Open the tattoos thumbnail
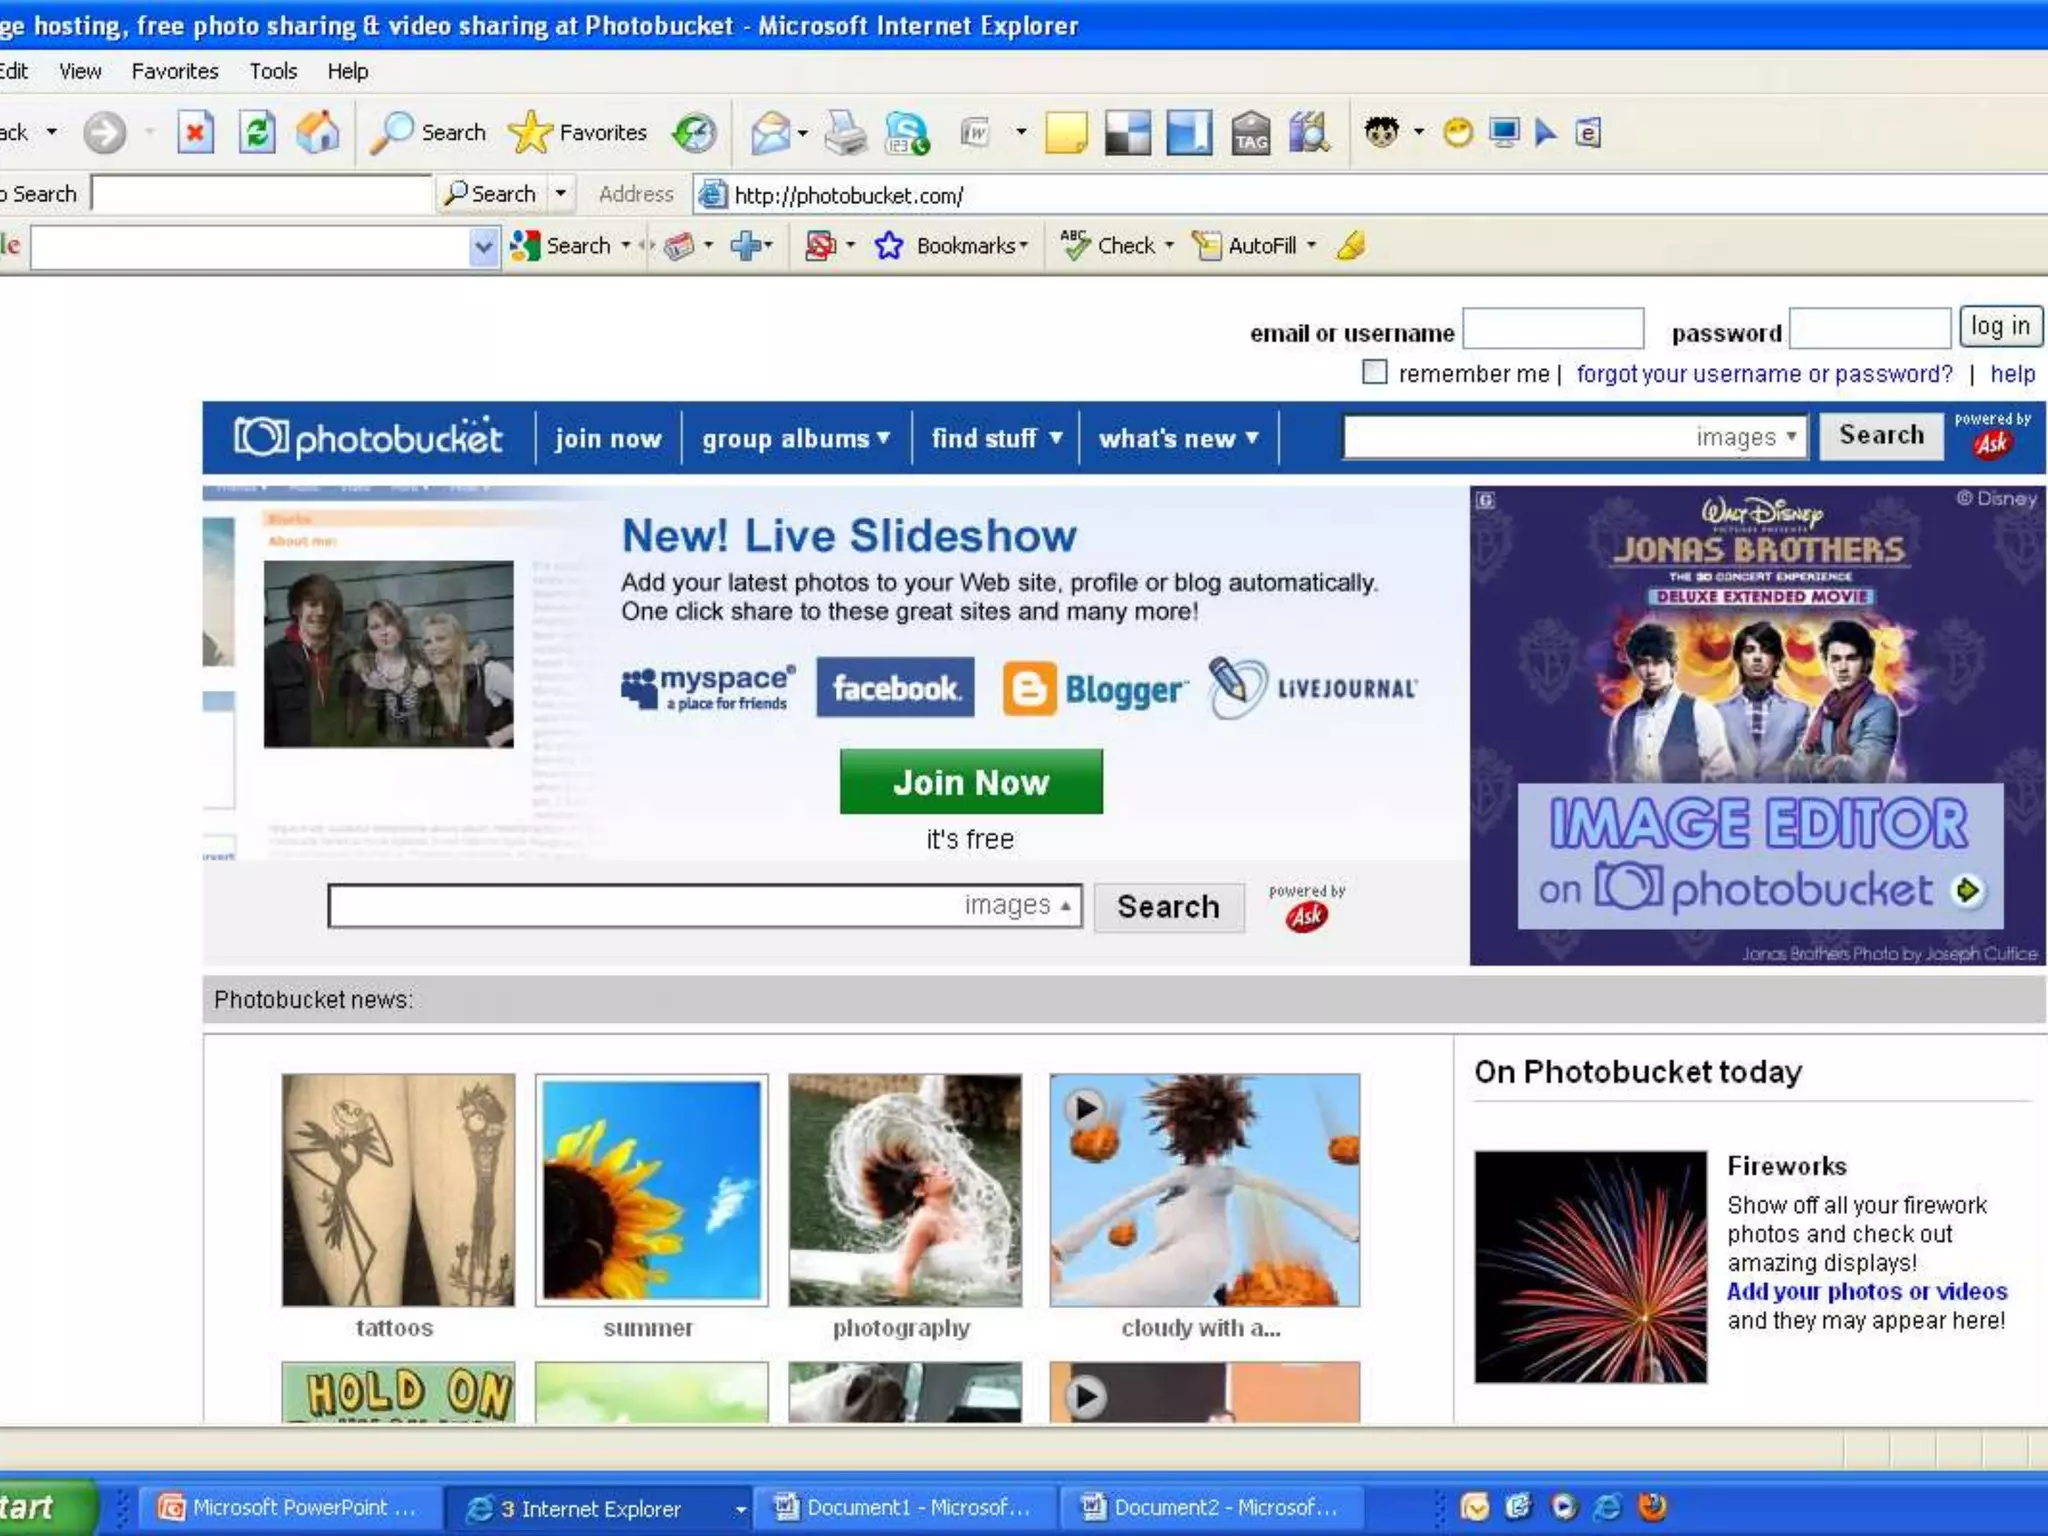Screen dimensions: 2048x1536 pos(398,1190)
